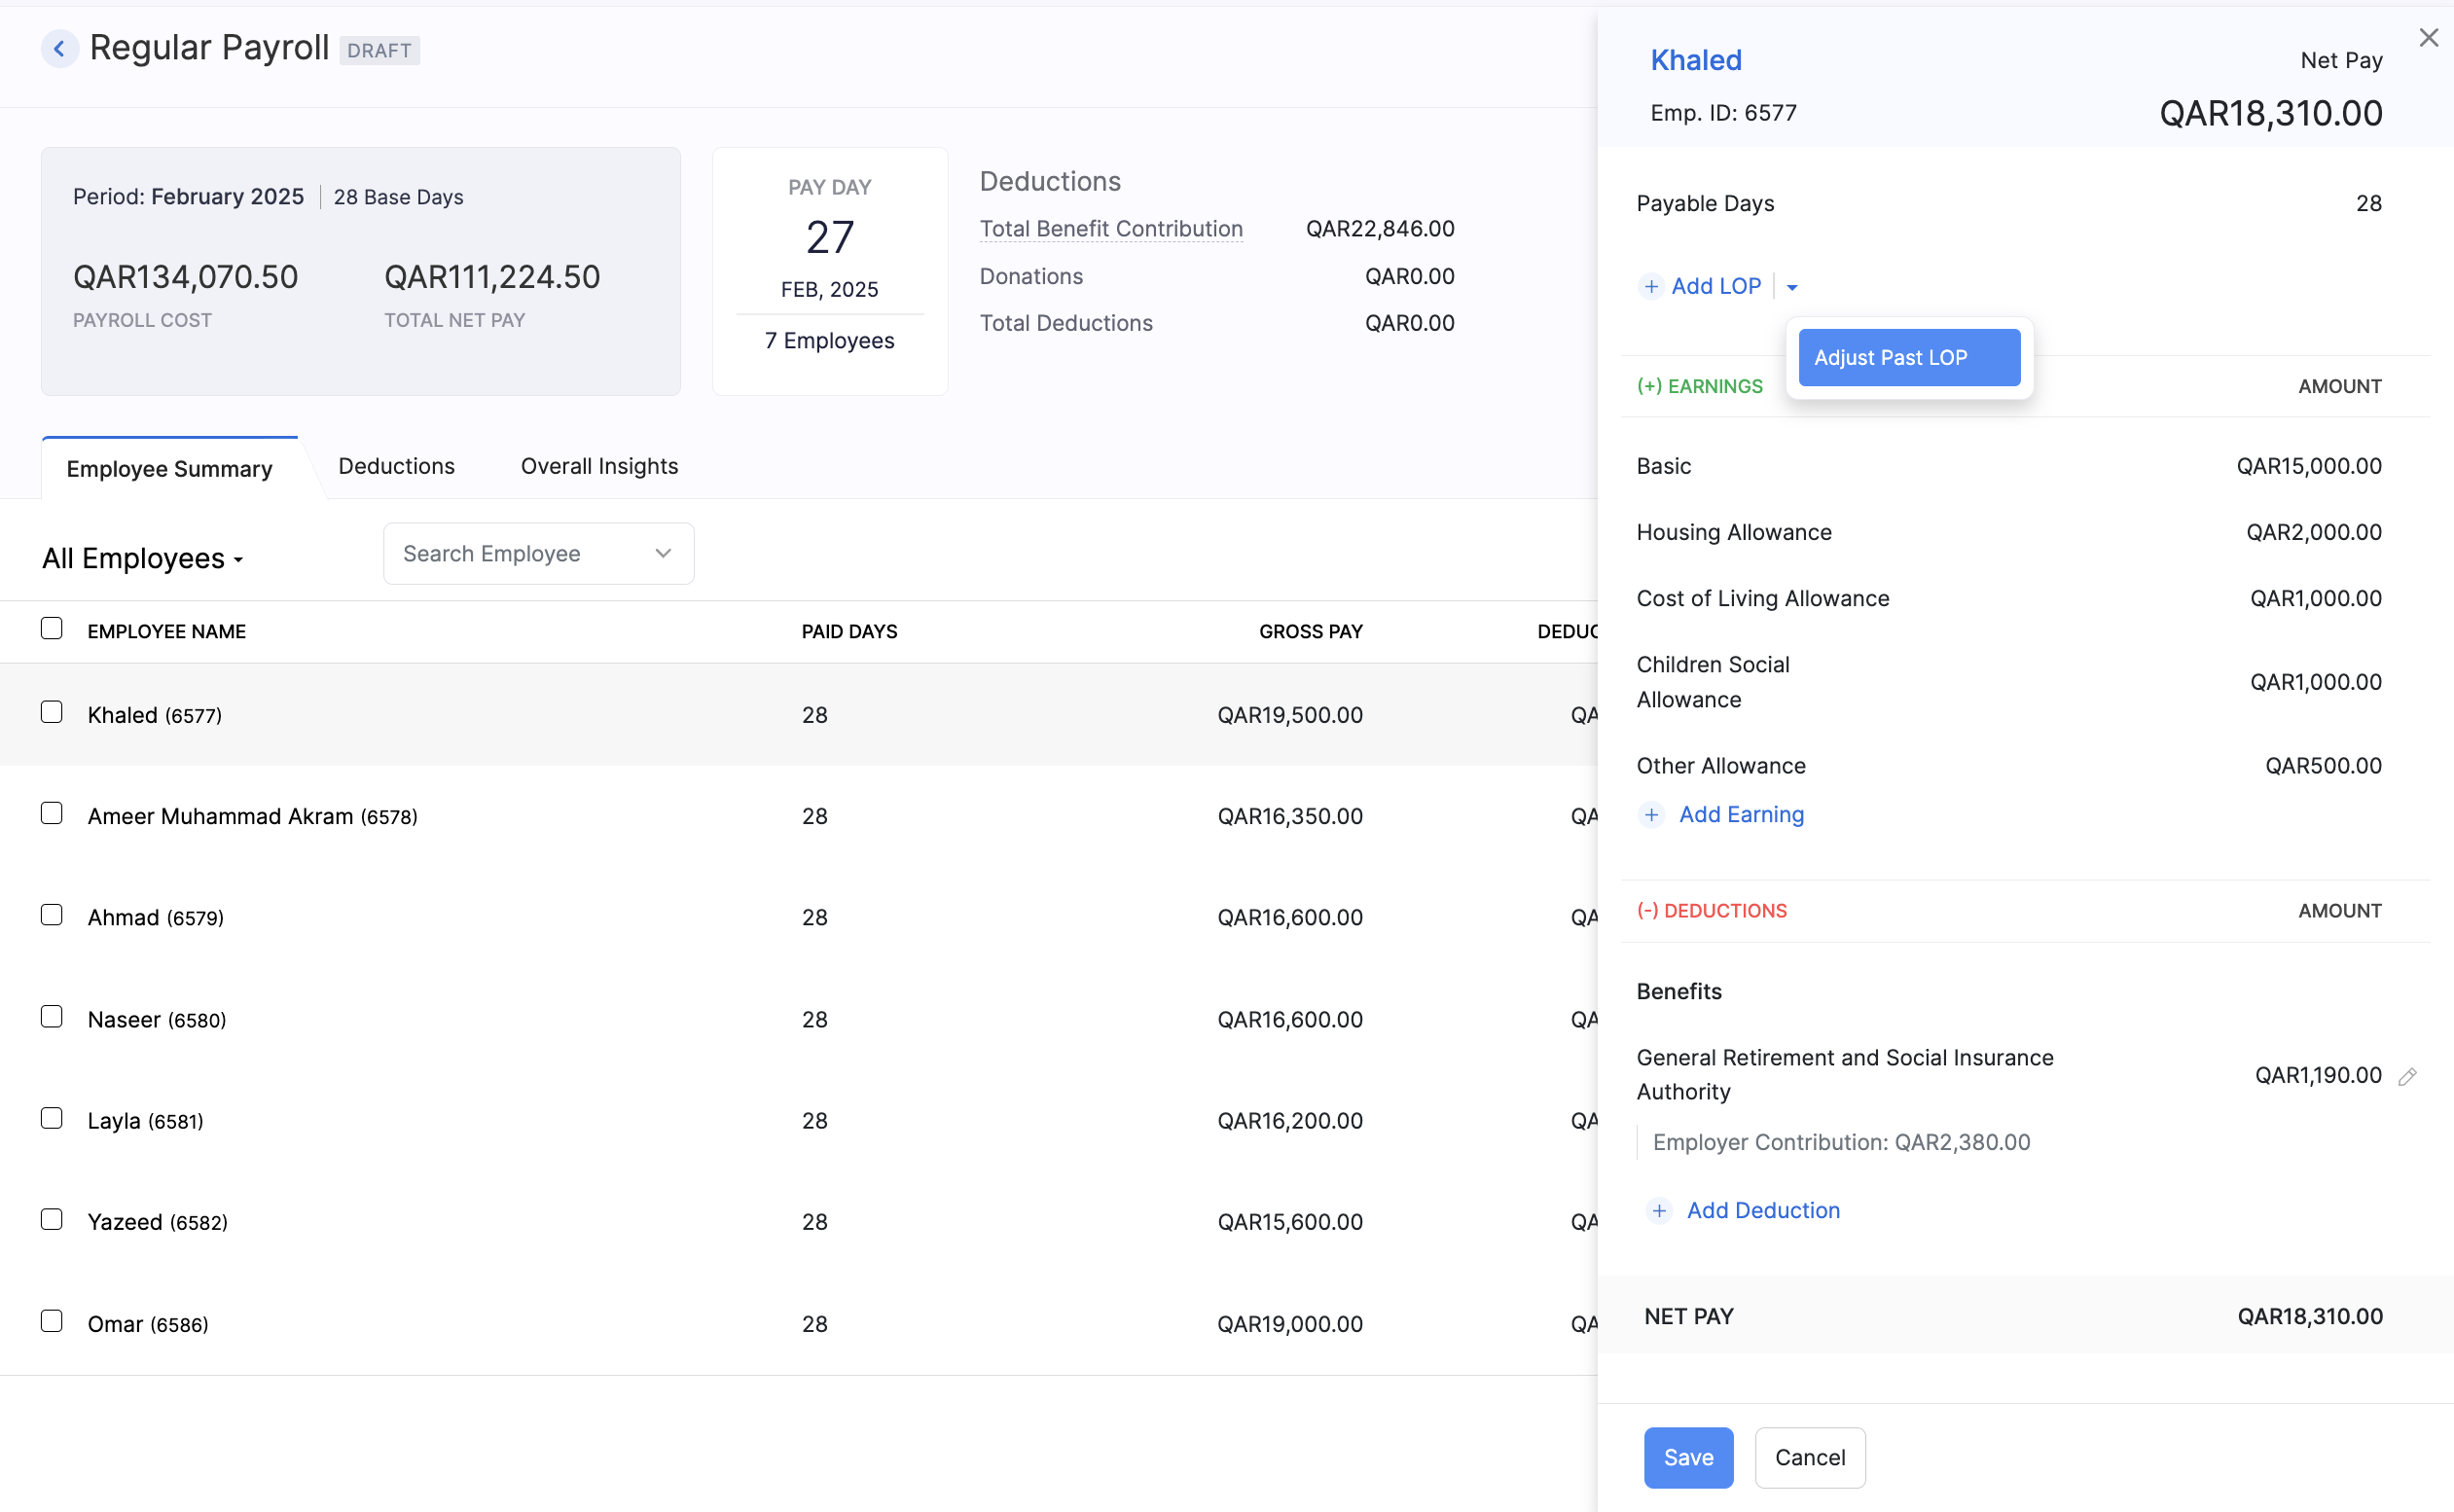
Task: Switch to the Deductions tab
Action: (x=396, y=466)
